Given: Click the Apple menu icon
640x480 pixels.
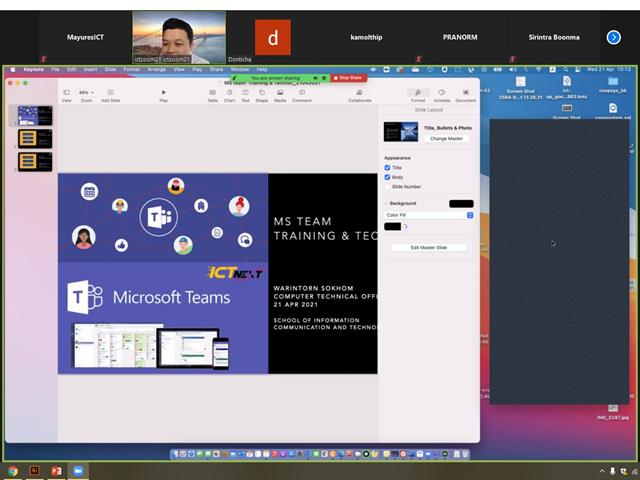Looking at the screenshot, I should tap(13, 69).
